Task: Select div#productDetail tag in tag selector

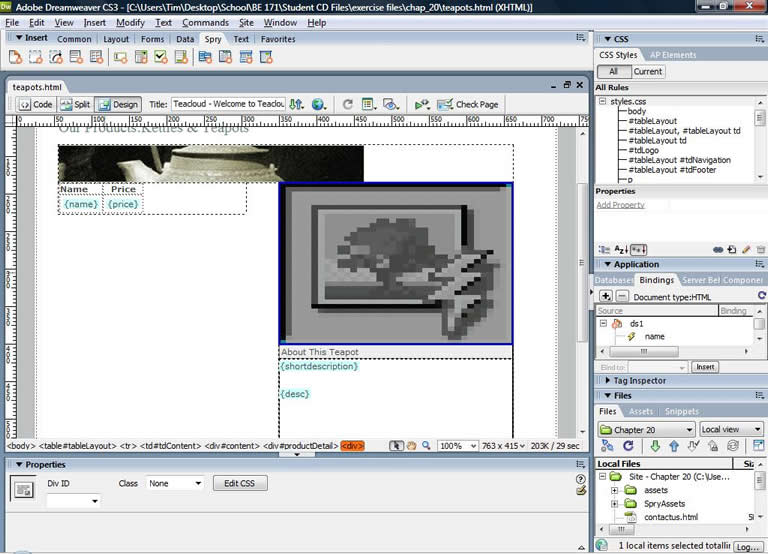Action: click(300, 446)
